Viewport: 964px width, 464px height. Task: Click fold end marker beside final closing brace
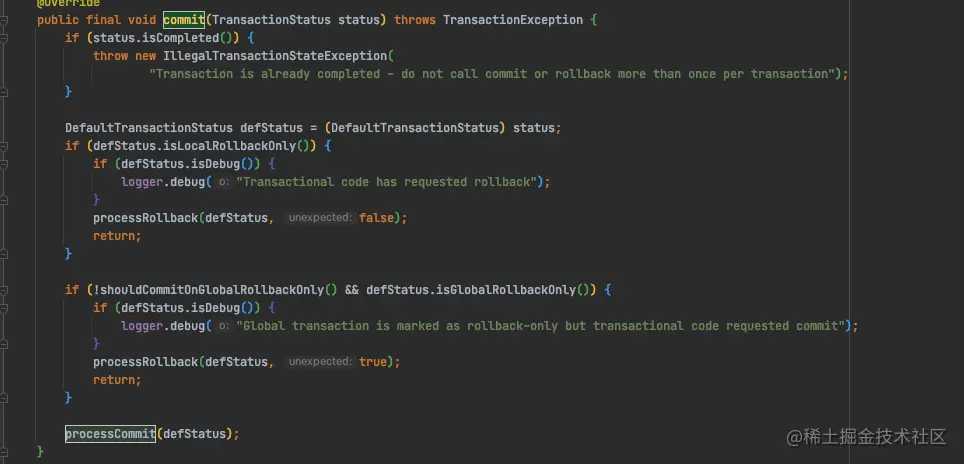4,452
